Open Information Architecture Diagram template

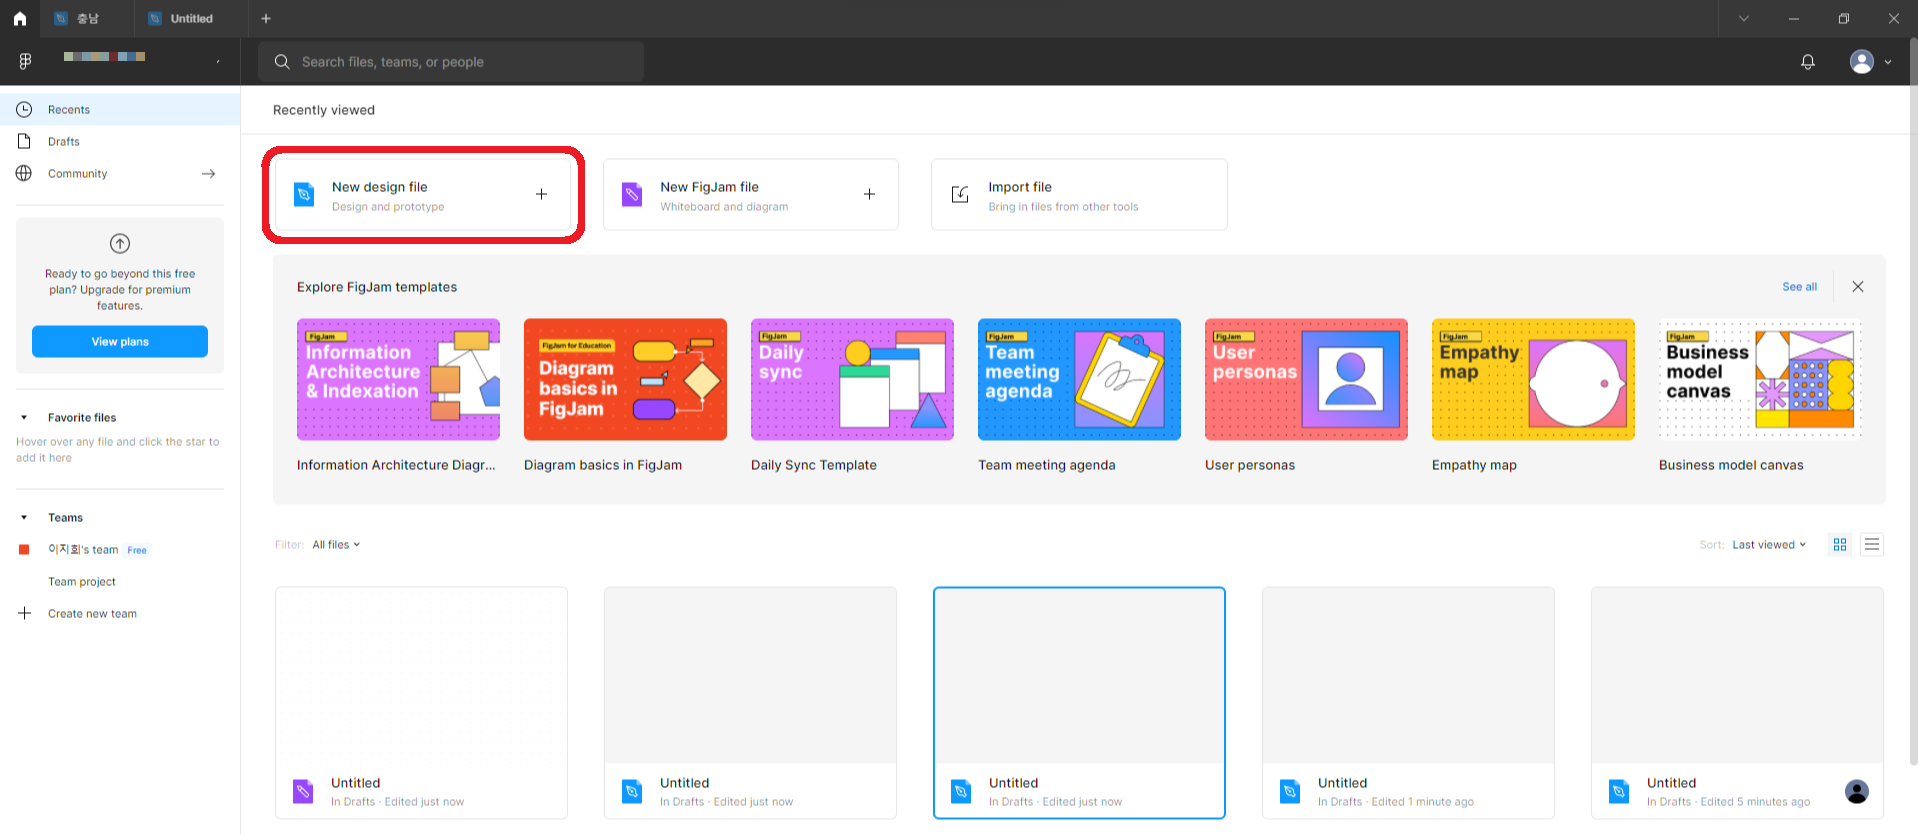point(398,379)
